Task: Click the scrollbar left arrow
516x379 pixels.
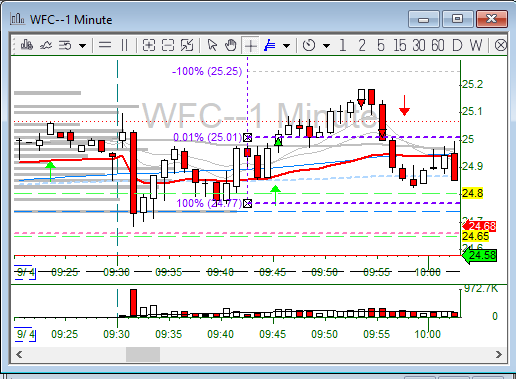Action: (19, 354)
